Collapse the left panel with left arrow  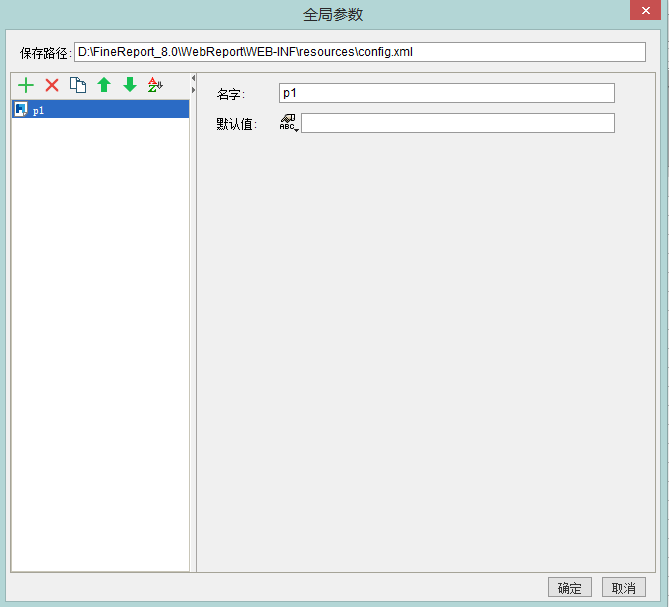click(193, 78)
